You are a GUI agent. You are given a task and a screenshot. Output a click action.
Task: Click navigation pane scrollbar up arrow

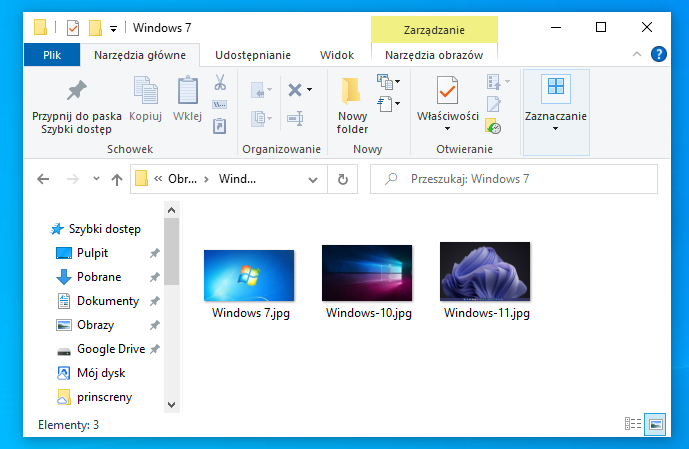click(x=171, y=210)
